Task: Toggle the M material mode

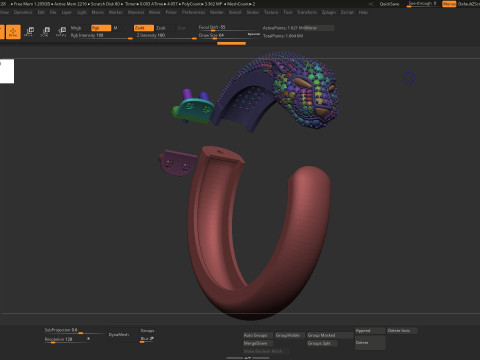Action: coord(116,28)
